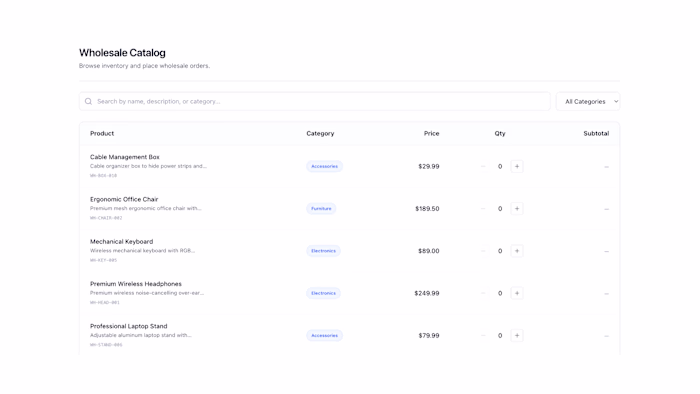This screenshot has width=700, height=394.
Task: Click 'Premium wireless noise-cancelling over-ear' description
Action: click(x=147, y=293)
